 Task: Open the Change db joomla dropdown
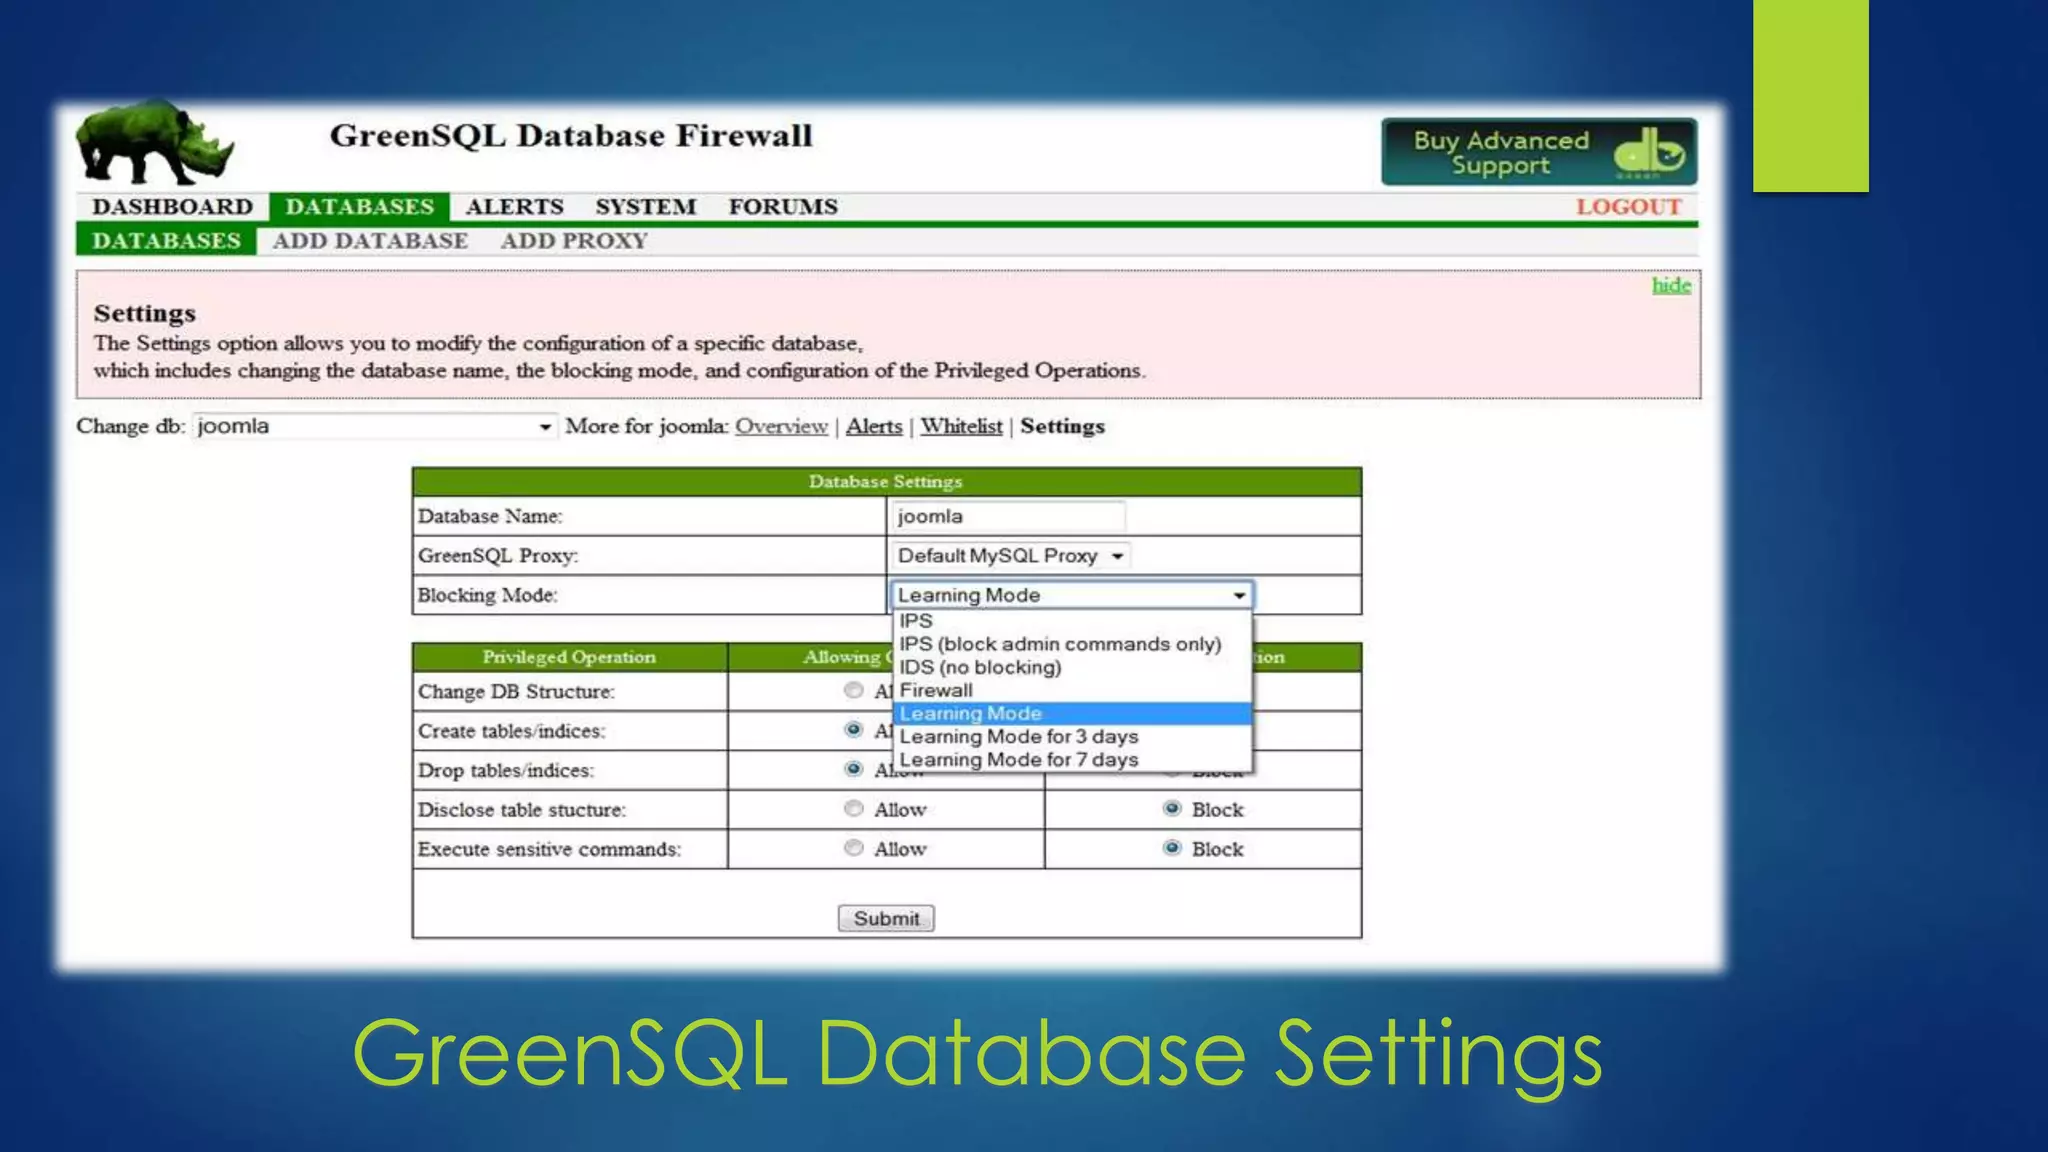374,426
